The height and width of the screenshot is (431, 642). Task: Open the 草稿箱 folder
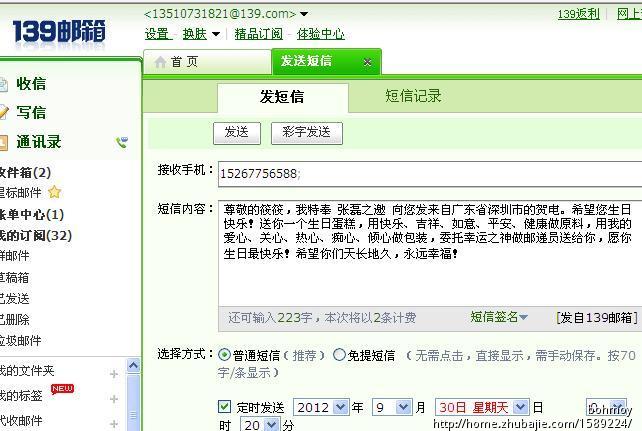pyautogui.click(x=14, y=278)
